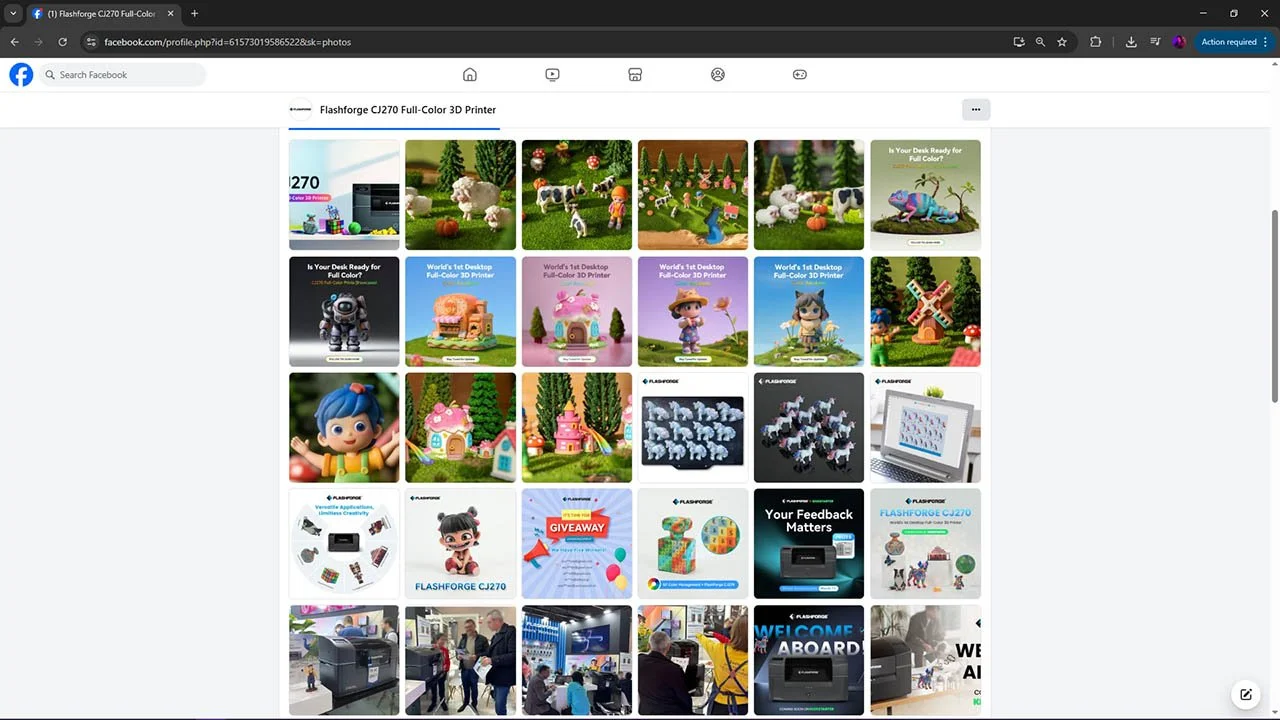Open the GIVEAWAY announcement photo
The width and height of the screenshot is (1280, 720).
click(577, 544)
